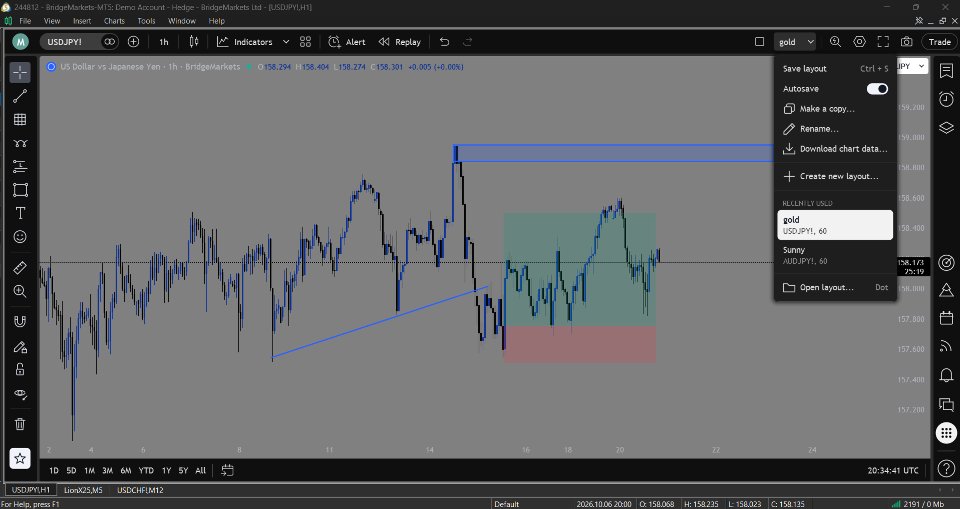Take a chart snapshot with camera

tap(907, 42)
